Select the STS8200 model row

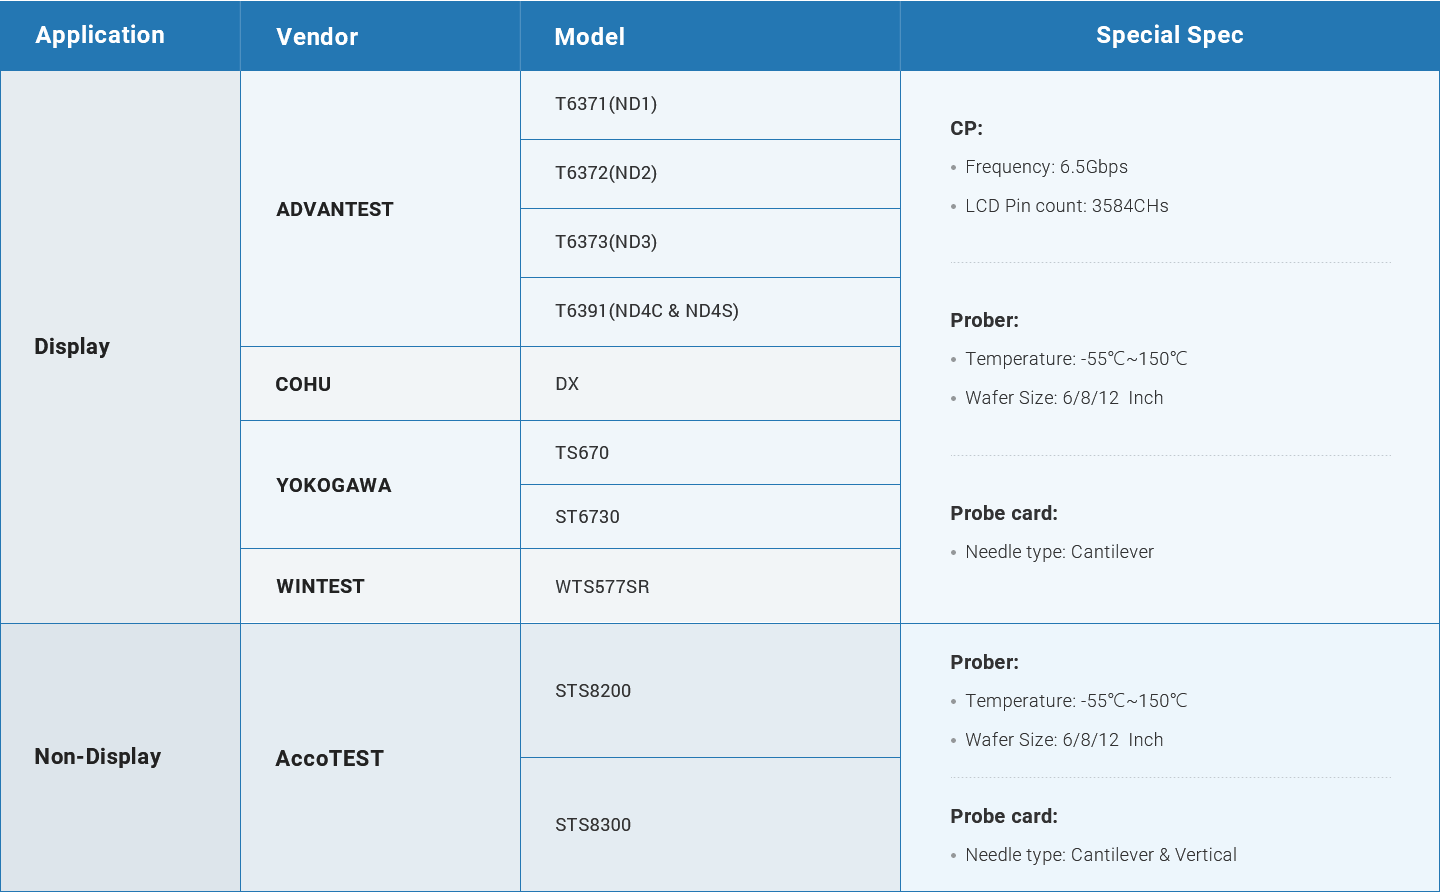point(593,691)
